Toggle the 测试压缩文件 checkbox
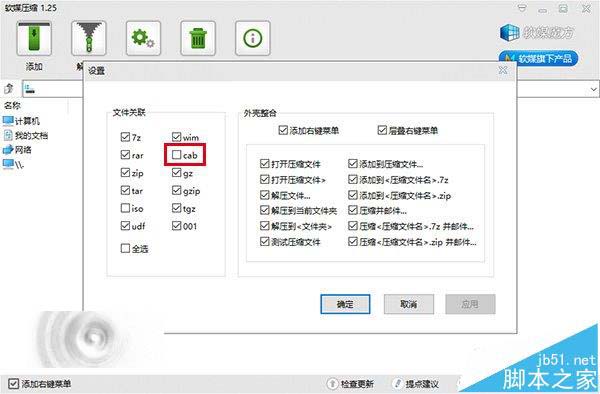This screenshot has height=394, width=600. coord(264,242)
